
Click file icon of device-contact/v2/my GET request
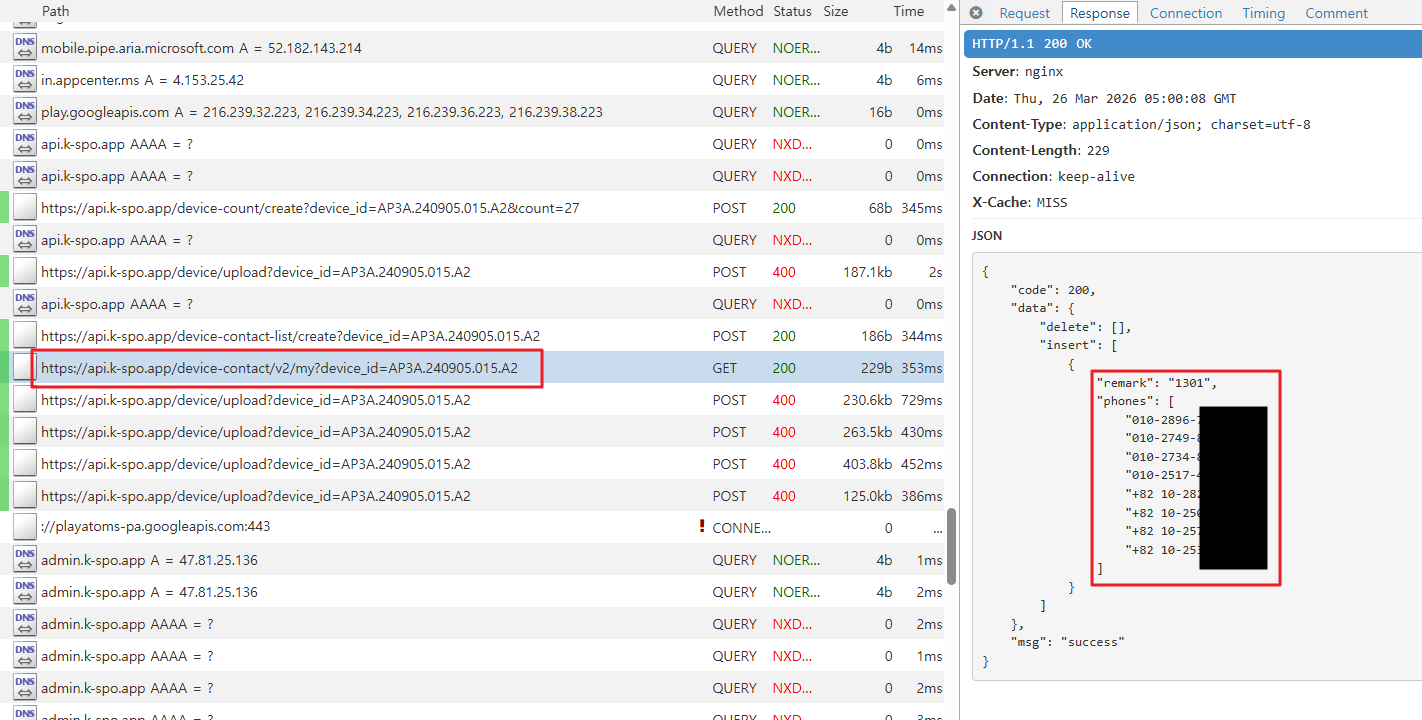23,368
